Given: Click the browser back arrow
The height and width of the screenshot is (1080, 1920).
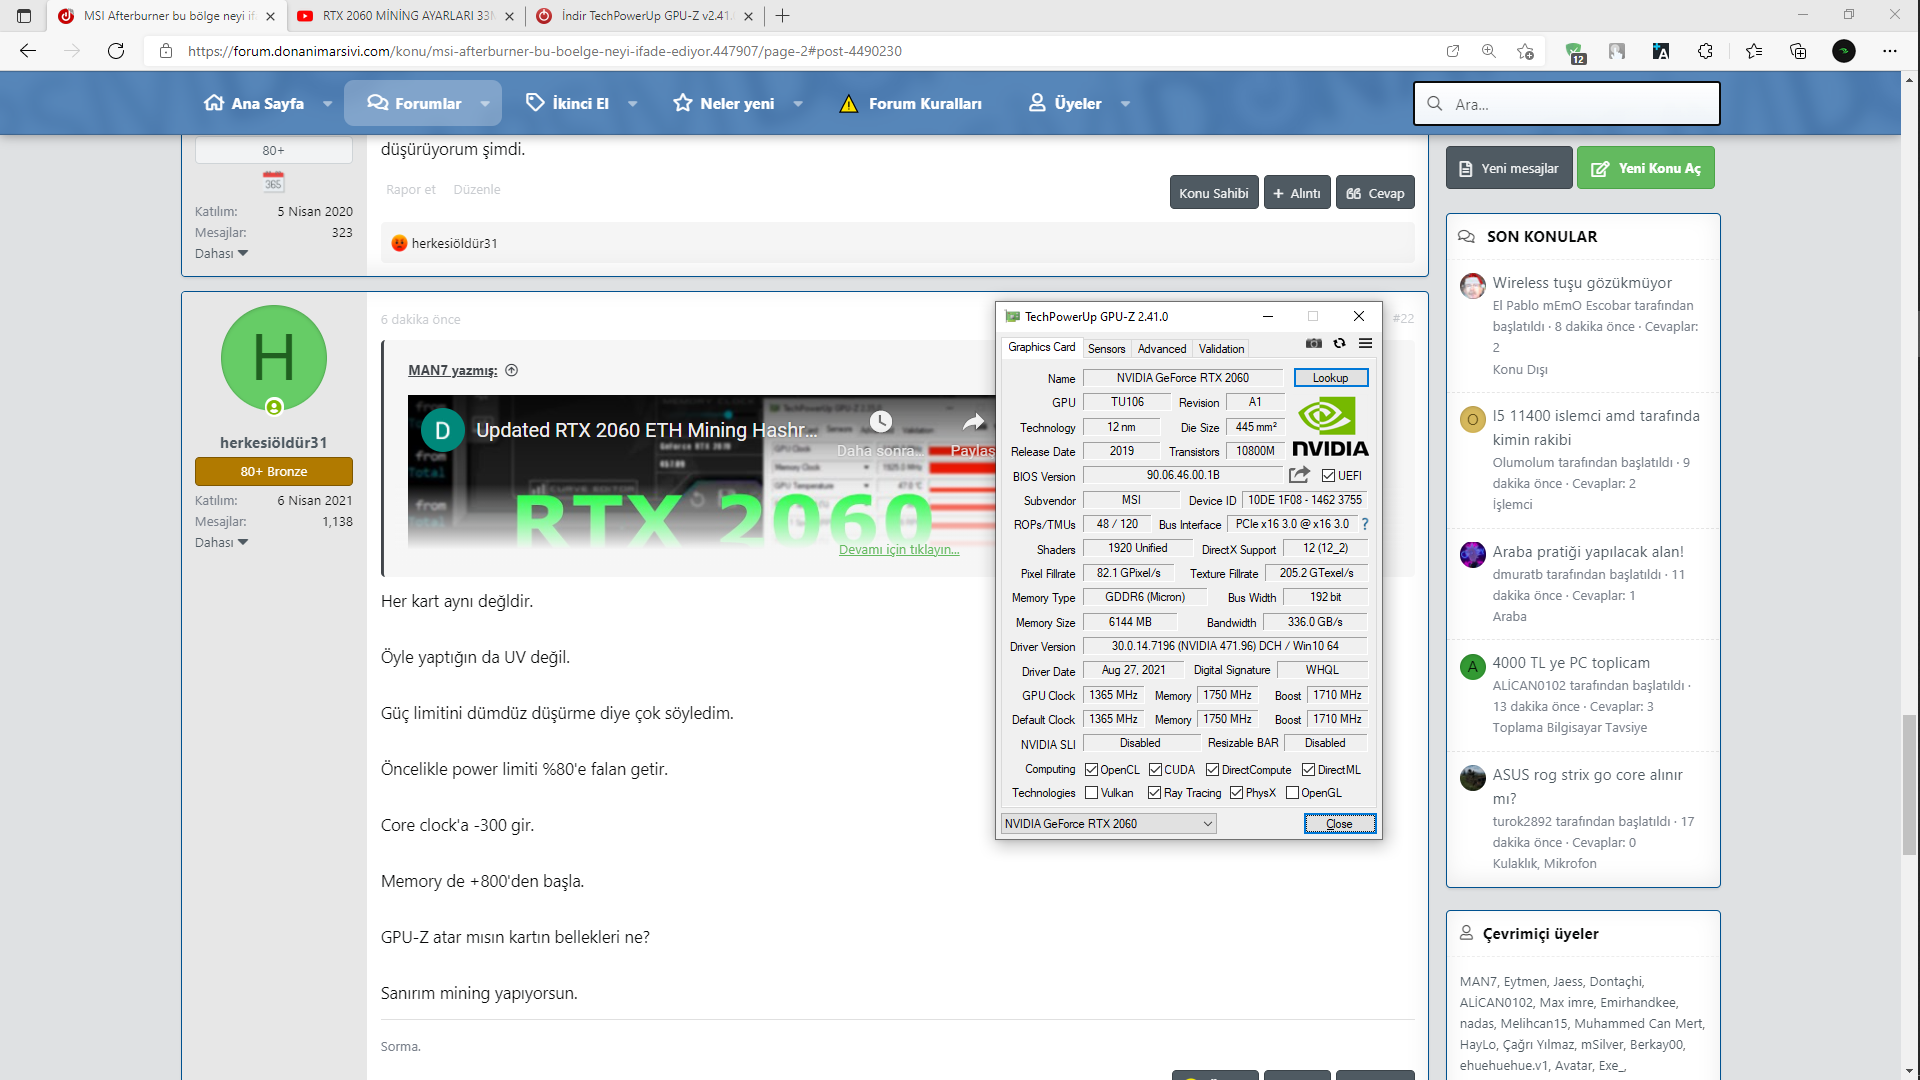Looking at the screenshot, I should tap(28, 51).
